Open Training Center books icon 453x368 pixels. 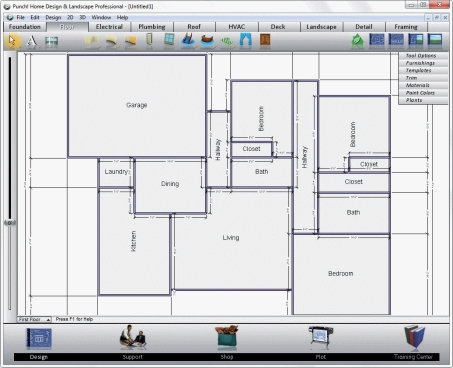point(414,337)
